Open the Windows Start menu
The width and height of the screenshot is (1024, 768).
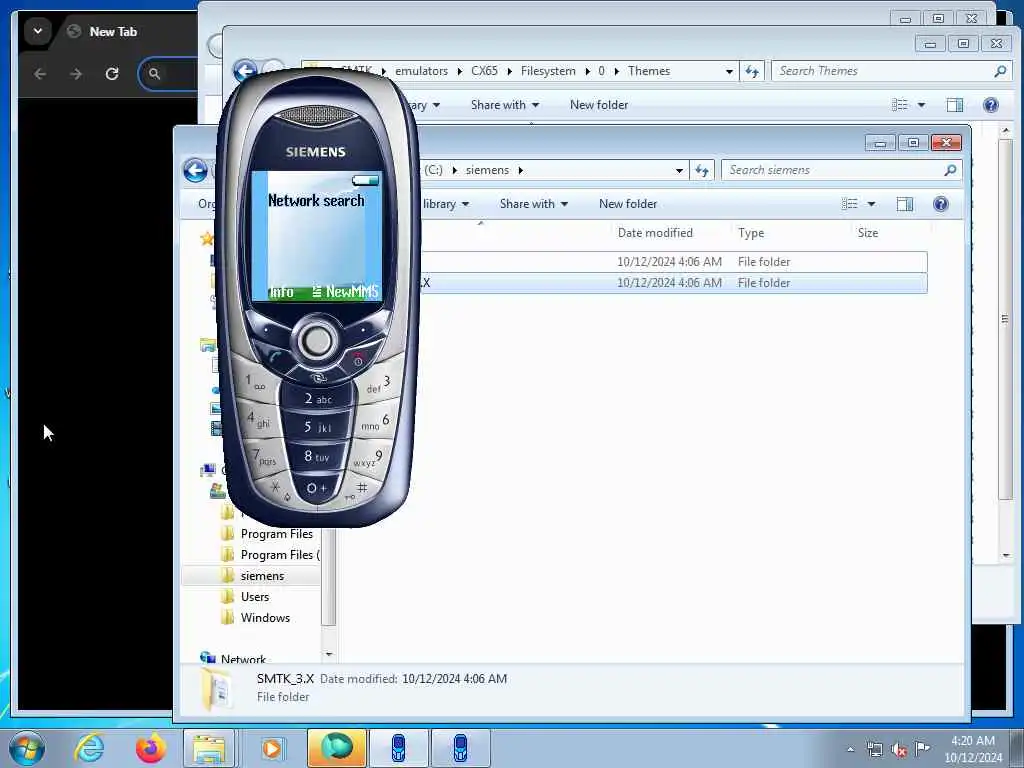tap(26, 748)
